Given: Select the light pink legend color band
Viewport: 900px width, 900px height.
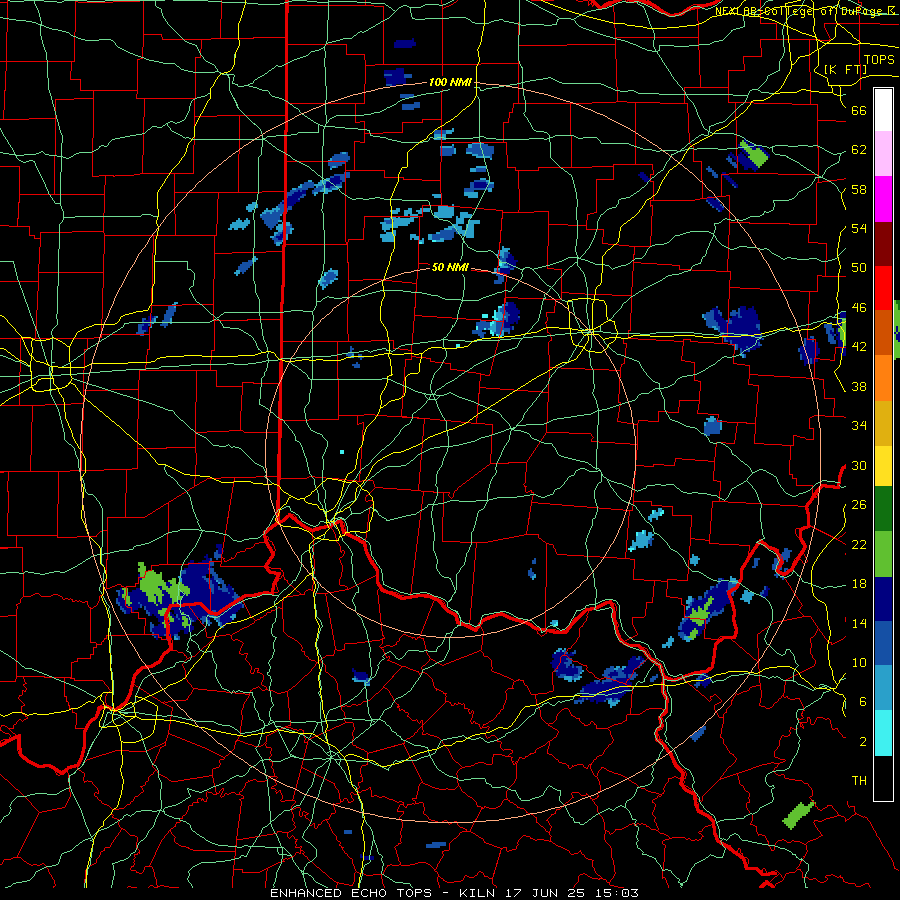Looking at the screenshot, I should tap(883, 154).
